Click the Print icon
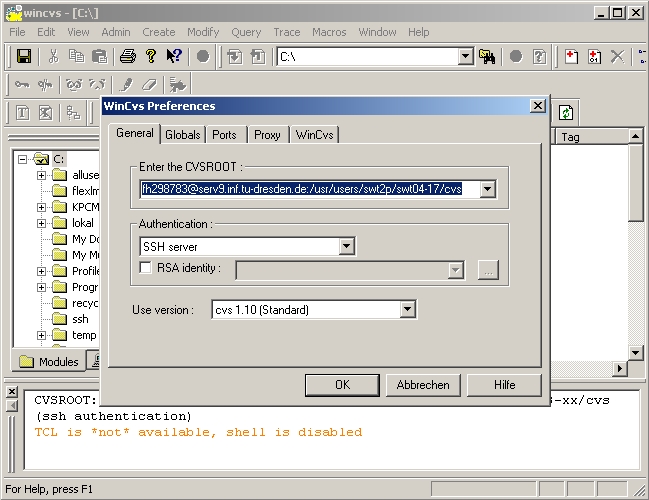The image size is (649, 500). pyautogui.click(x=127, y=56)
